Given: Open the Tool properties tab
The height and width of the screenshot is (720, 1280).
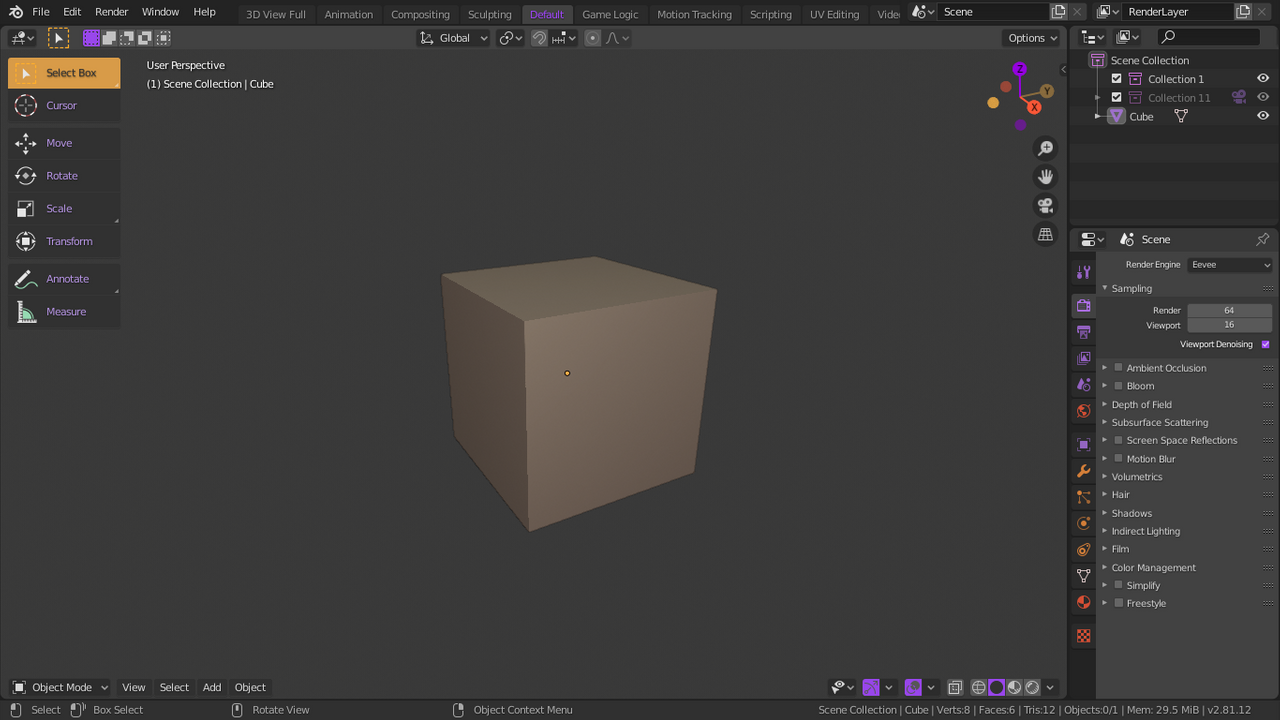Looking at the screenshot, I should [x=1083, y=273].
